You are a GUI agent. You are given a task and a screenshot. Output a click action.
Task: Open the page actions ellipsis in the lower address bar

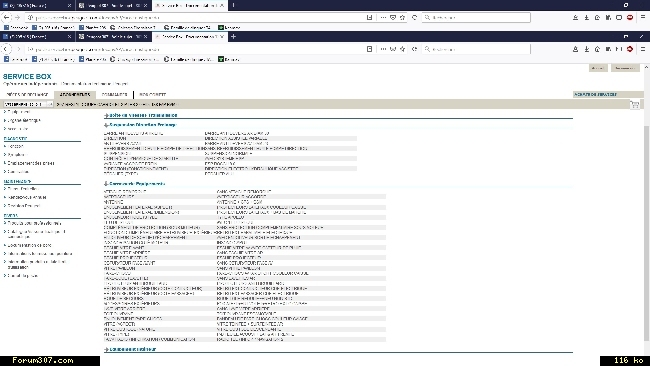383,49
